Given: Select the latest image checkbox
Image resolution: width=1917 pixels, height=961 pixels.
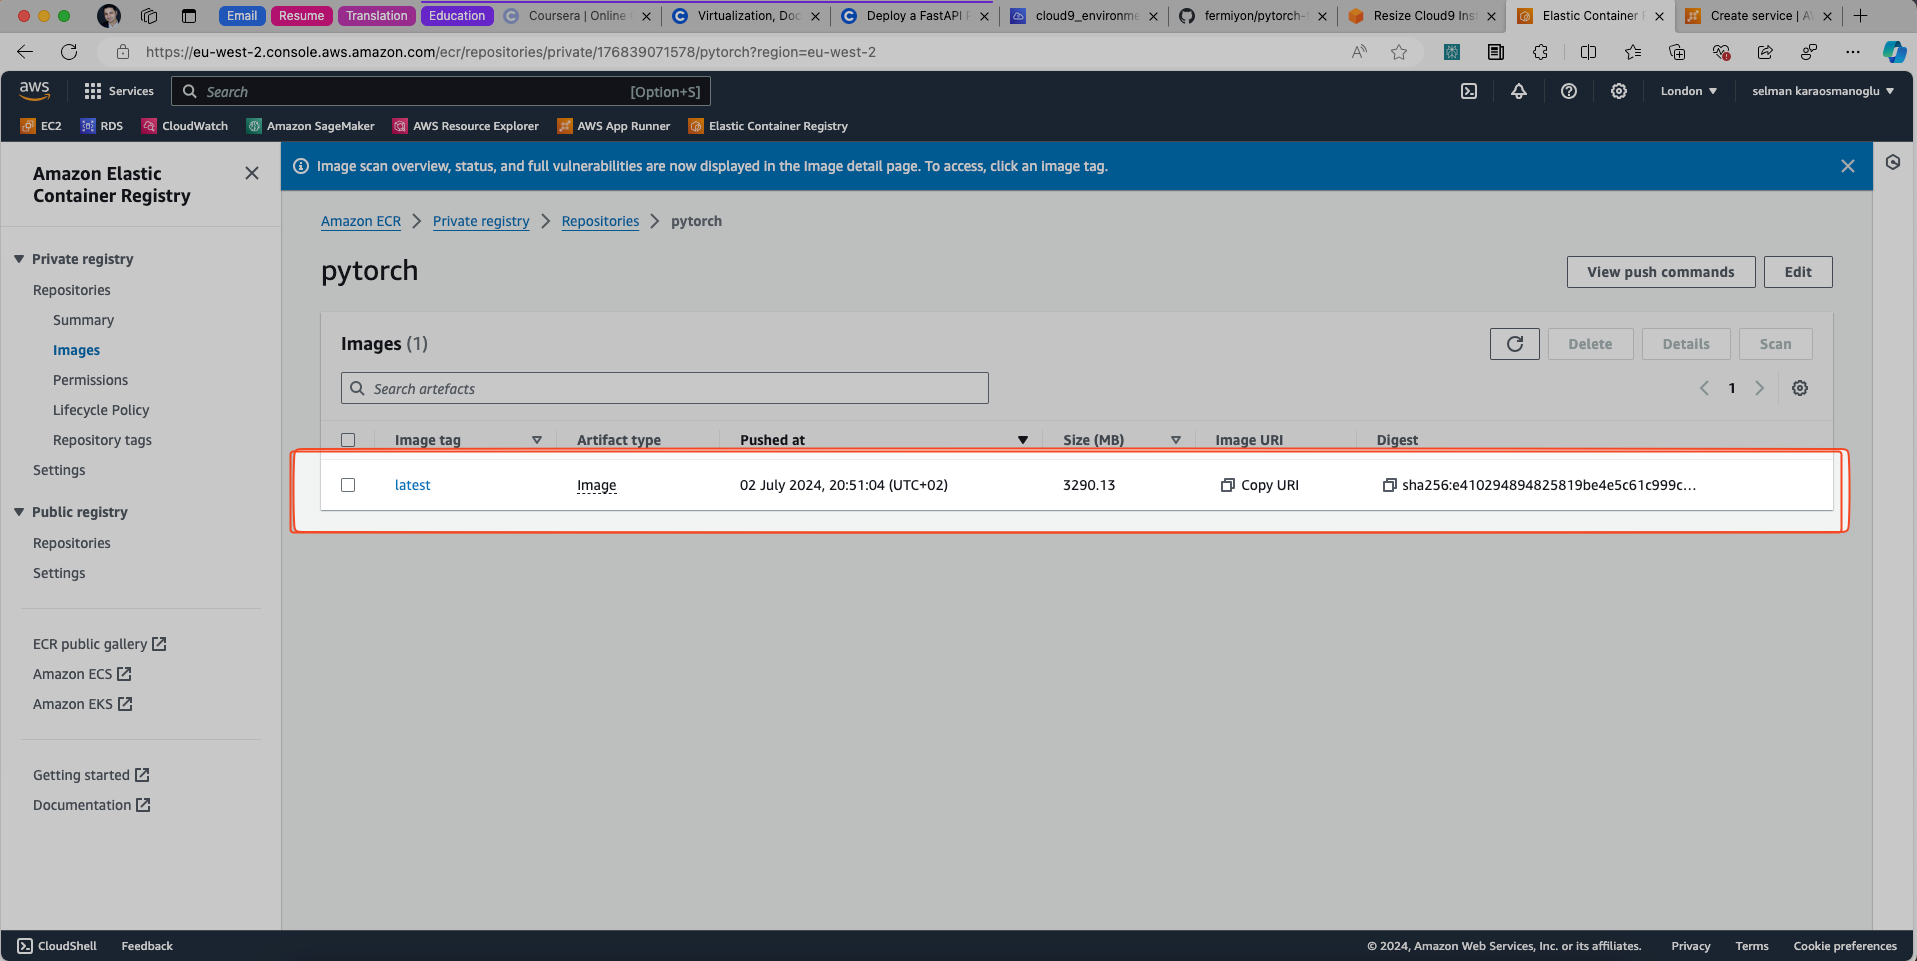Looking at the screenshot, I should point(348,485).
